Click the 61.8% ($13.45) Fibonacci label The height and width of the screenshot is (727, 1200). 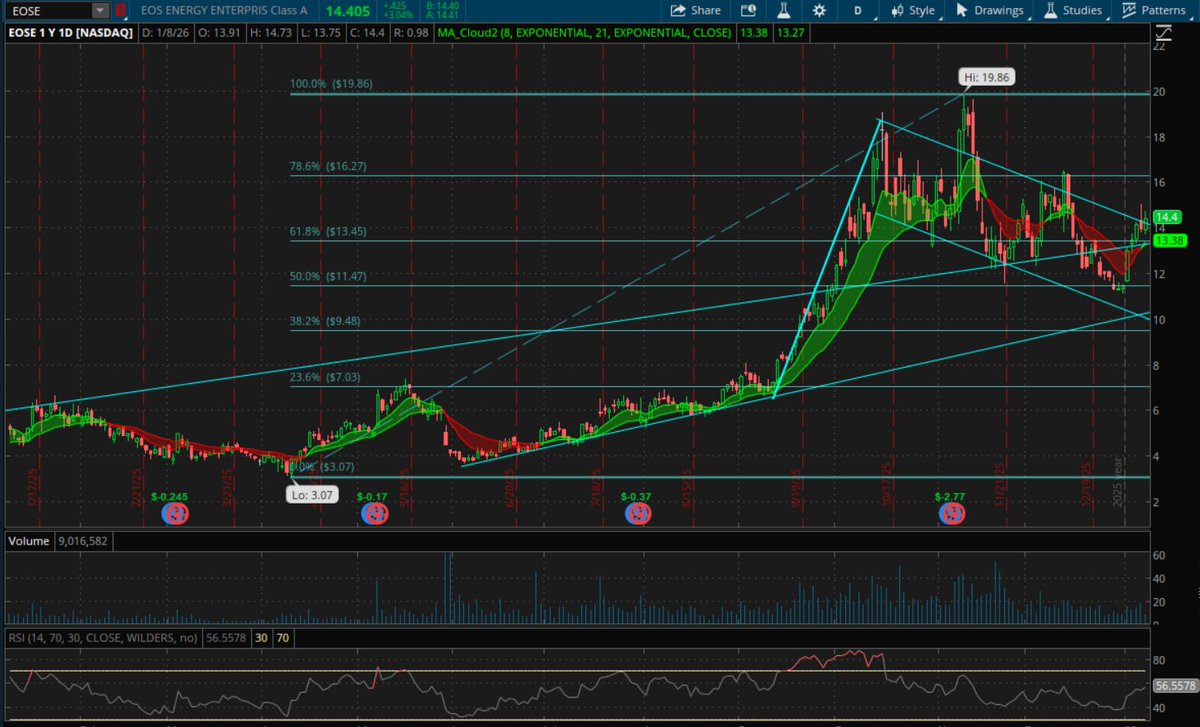(x=328, y=231)
